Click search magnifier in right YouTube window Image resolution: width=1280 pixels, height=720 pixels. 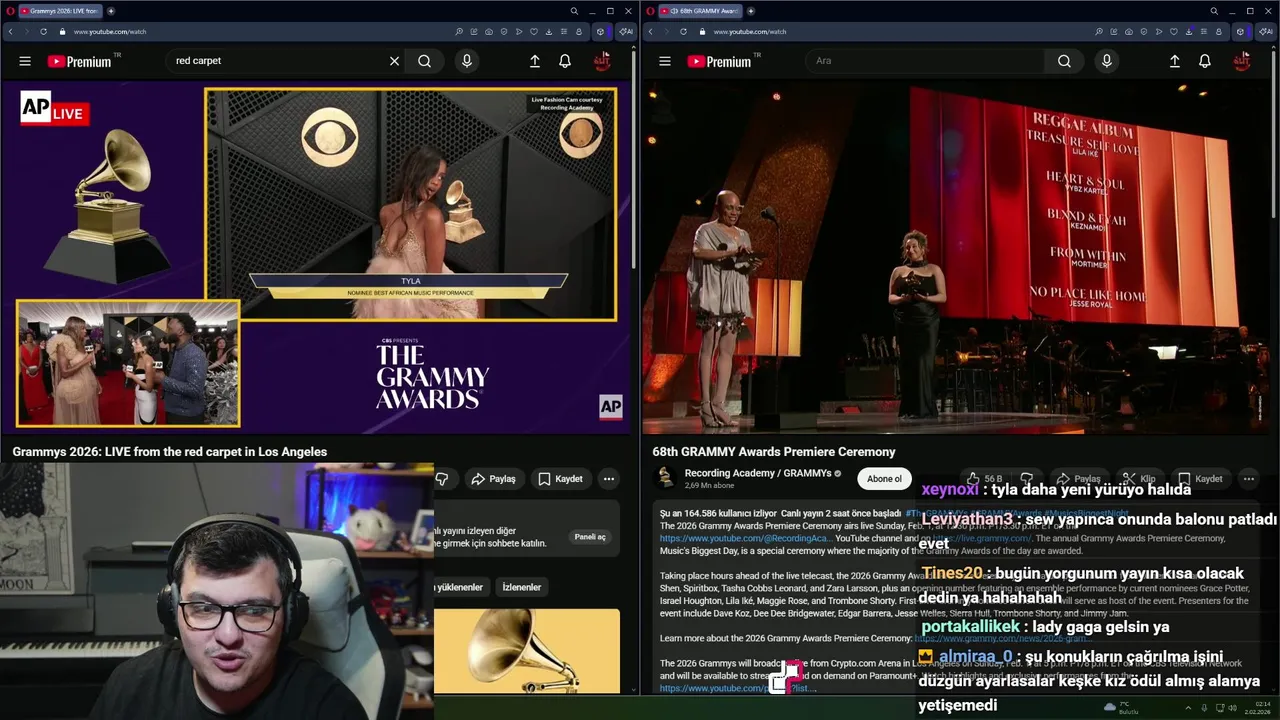[x=1064, y=61]
